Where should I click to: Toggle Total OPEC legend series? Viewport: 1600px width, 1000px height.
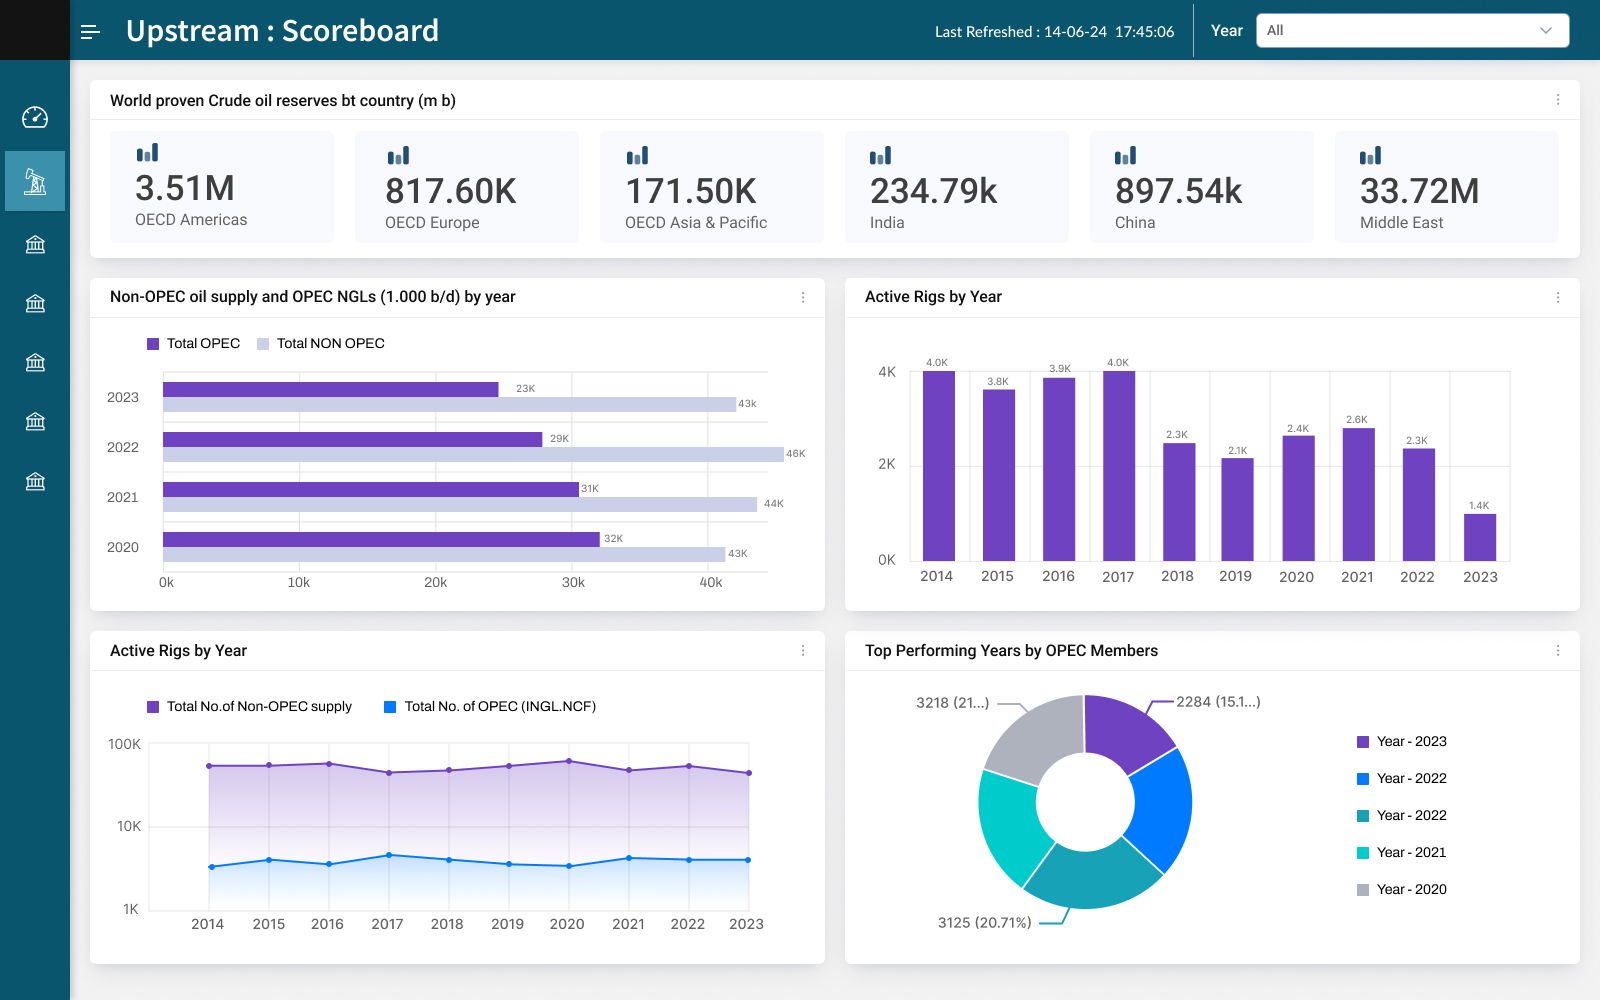[194, 343]
